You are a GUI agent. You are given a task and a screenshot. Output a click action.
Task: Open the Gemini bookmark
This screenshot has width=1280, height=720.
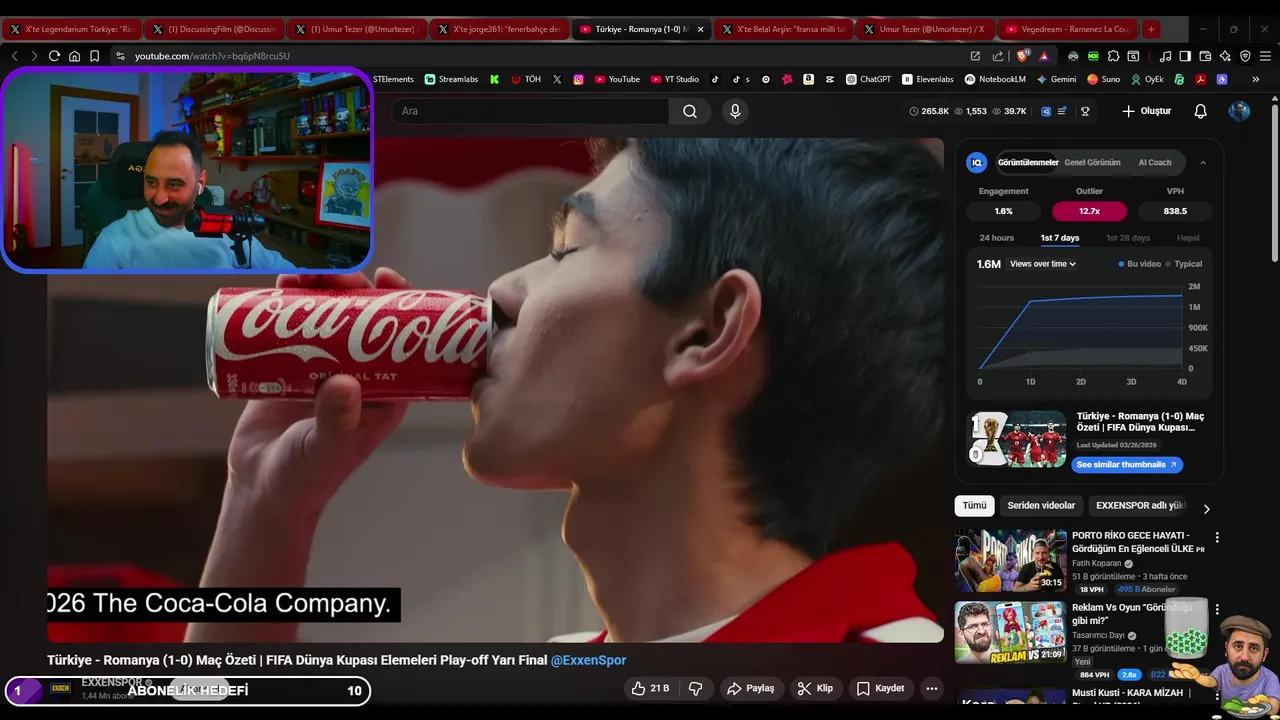[x=1056, y=79]
